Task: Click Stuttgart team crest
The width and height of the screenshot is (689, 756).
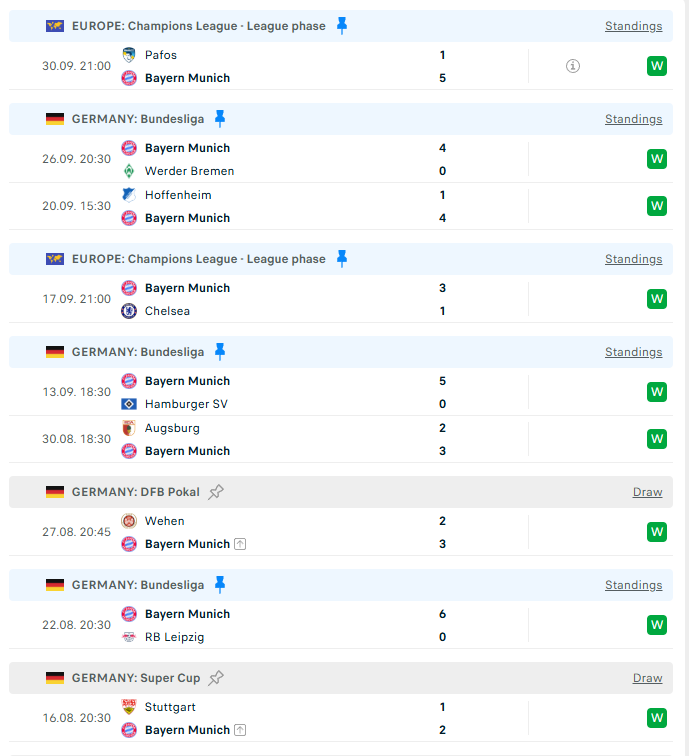Action: click(129, 707)
